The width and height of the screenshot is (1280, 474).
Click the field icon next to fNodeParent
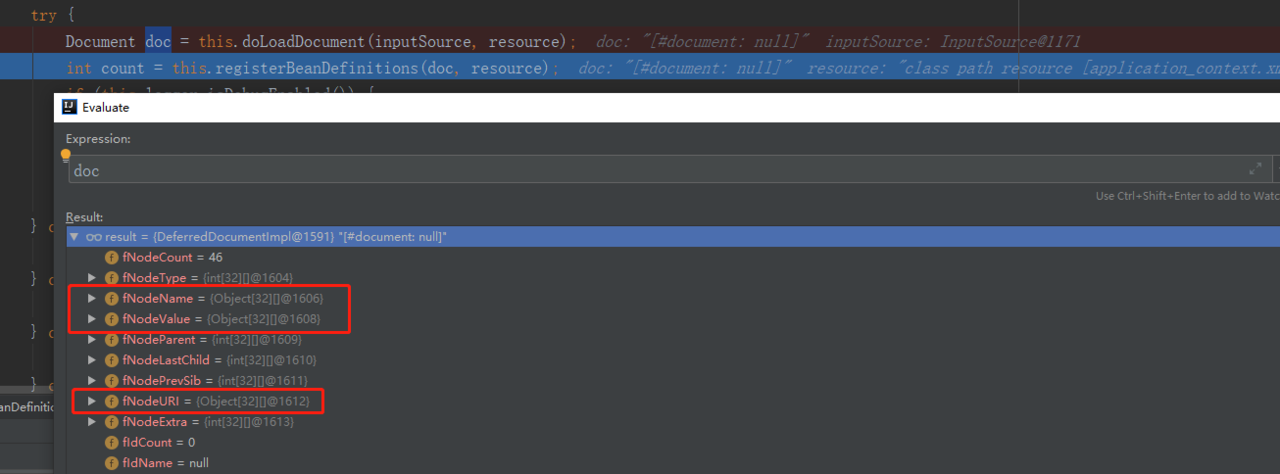click(x=112, y=340)
